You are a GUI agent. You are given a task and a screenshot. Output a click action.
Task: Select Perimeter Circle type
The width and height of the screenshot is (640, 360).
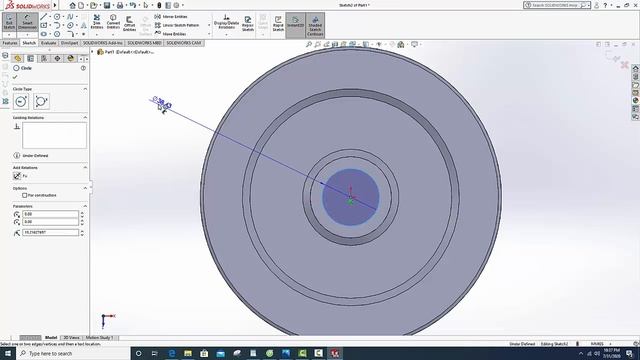click(42, 101)
